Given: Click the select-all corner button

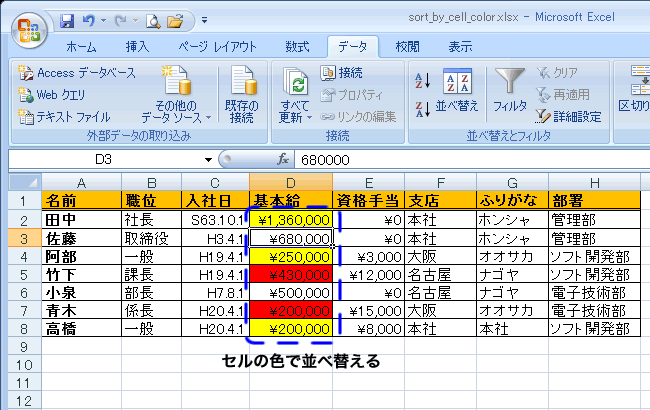Looking at the screenshot, I should 25,182.
